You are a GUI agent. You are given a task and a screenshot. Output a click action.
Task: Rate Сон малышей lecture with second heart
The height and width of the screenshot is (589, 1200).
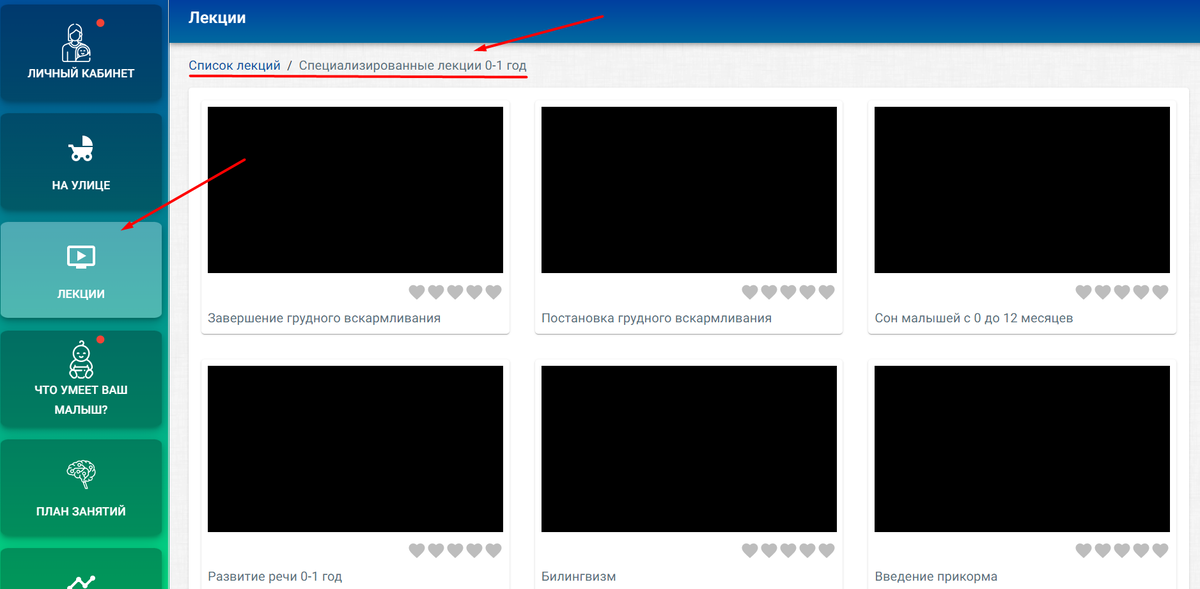(1103, 292)
